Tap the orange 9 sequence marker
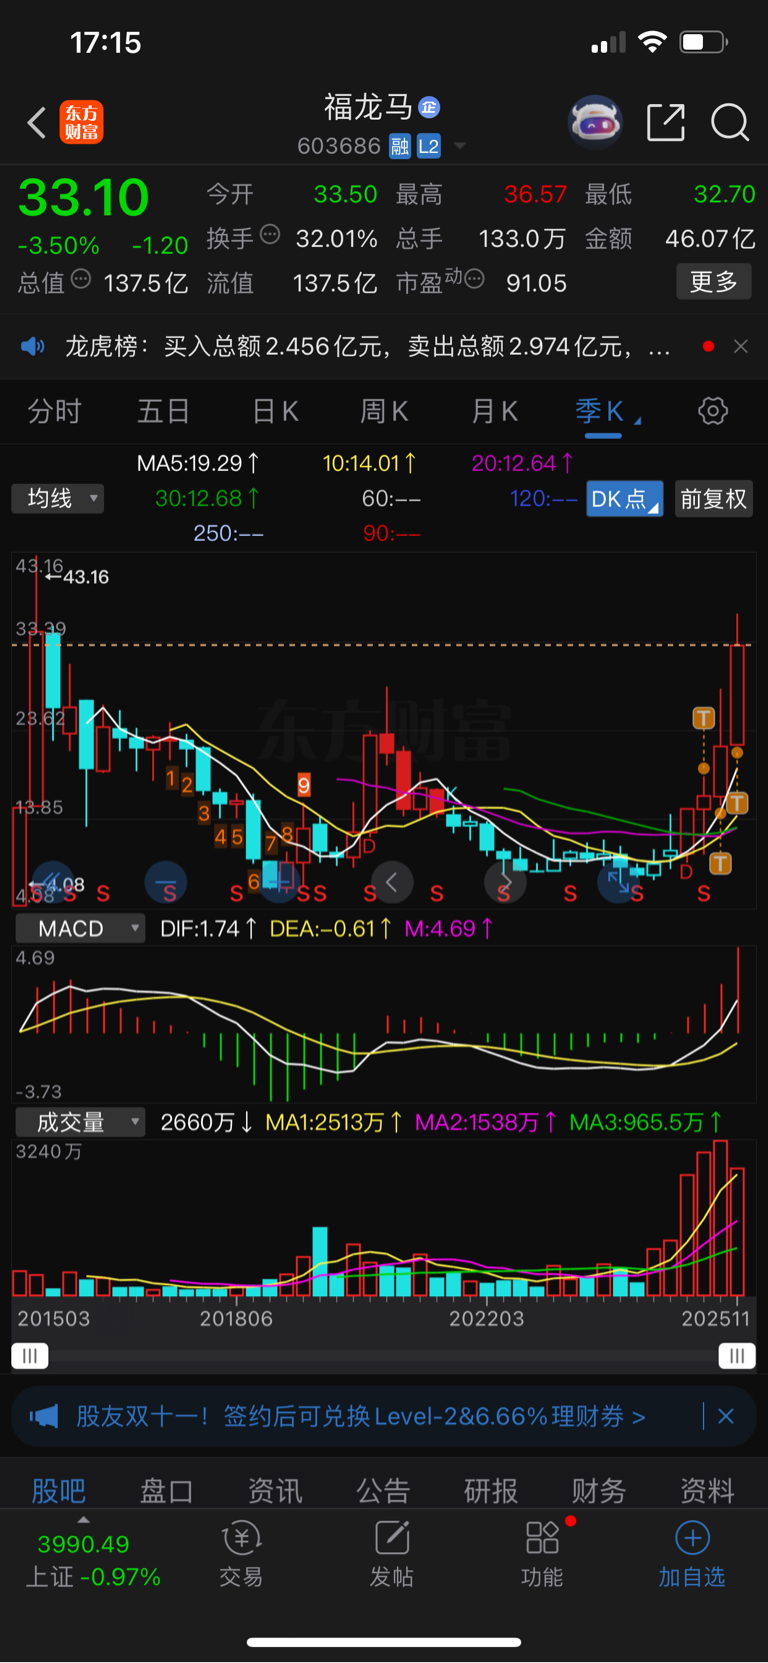 coord(304,786)
